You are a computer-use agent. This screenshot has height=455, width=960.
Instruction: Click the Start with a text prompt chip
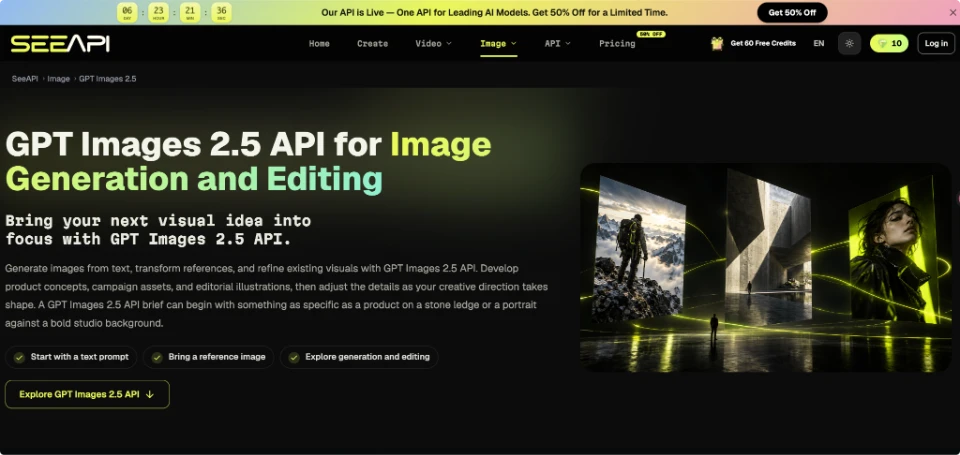click(71, 357)
